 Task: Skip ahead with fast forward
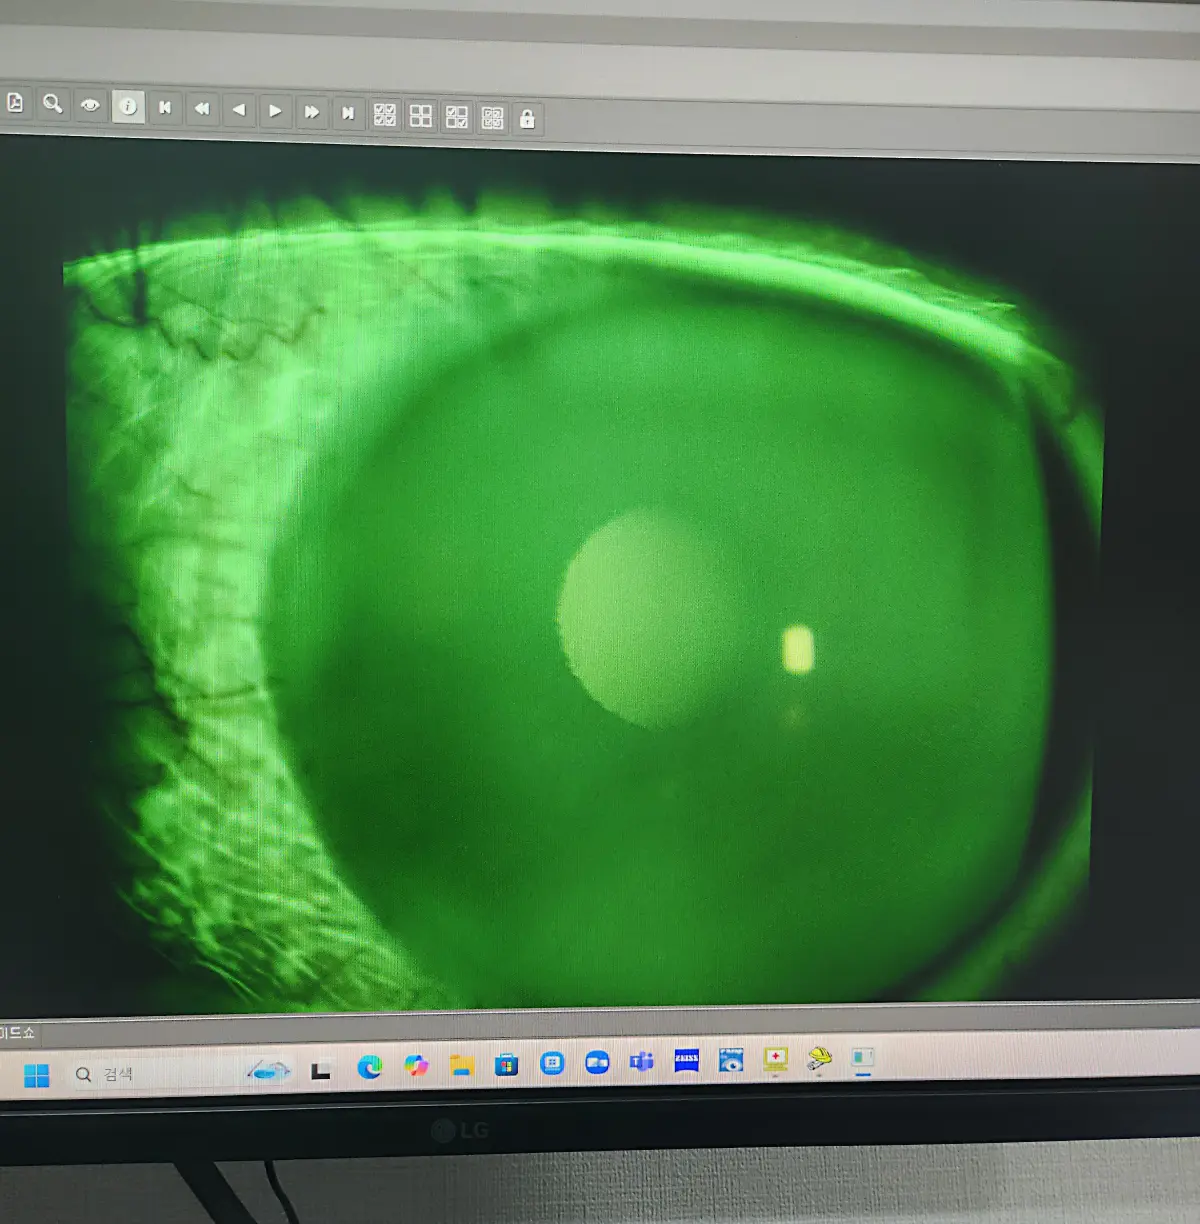pyautogui.click(x=312, y=111)
